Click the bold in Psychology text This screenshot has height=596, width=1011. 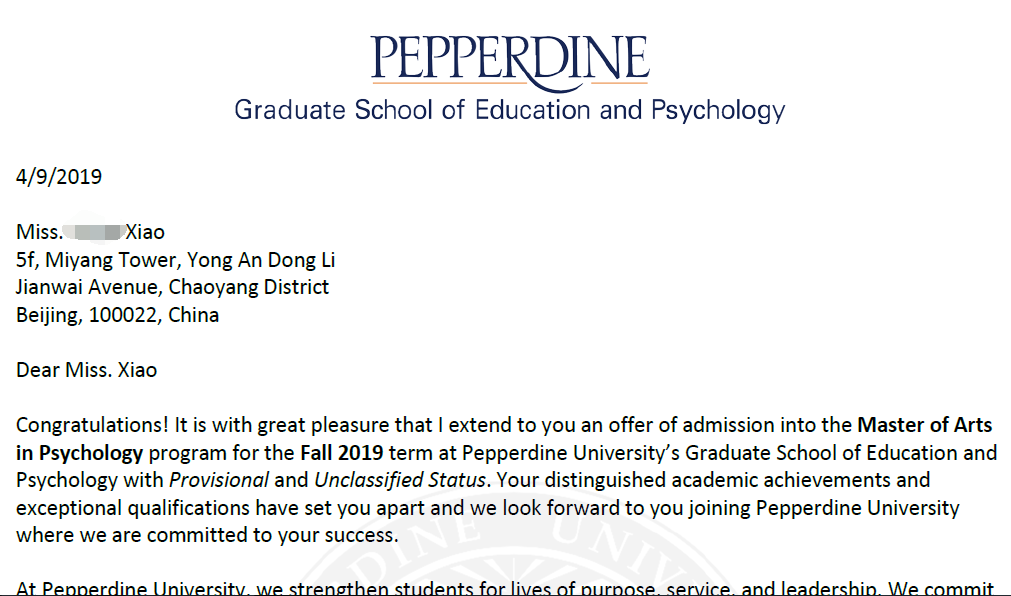(80, 453)
